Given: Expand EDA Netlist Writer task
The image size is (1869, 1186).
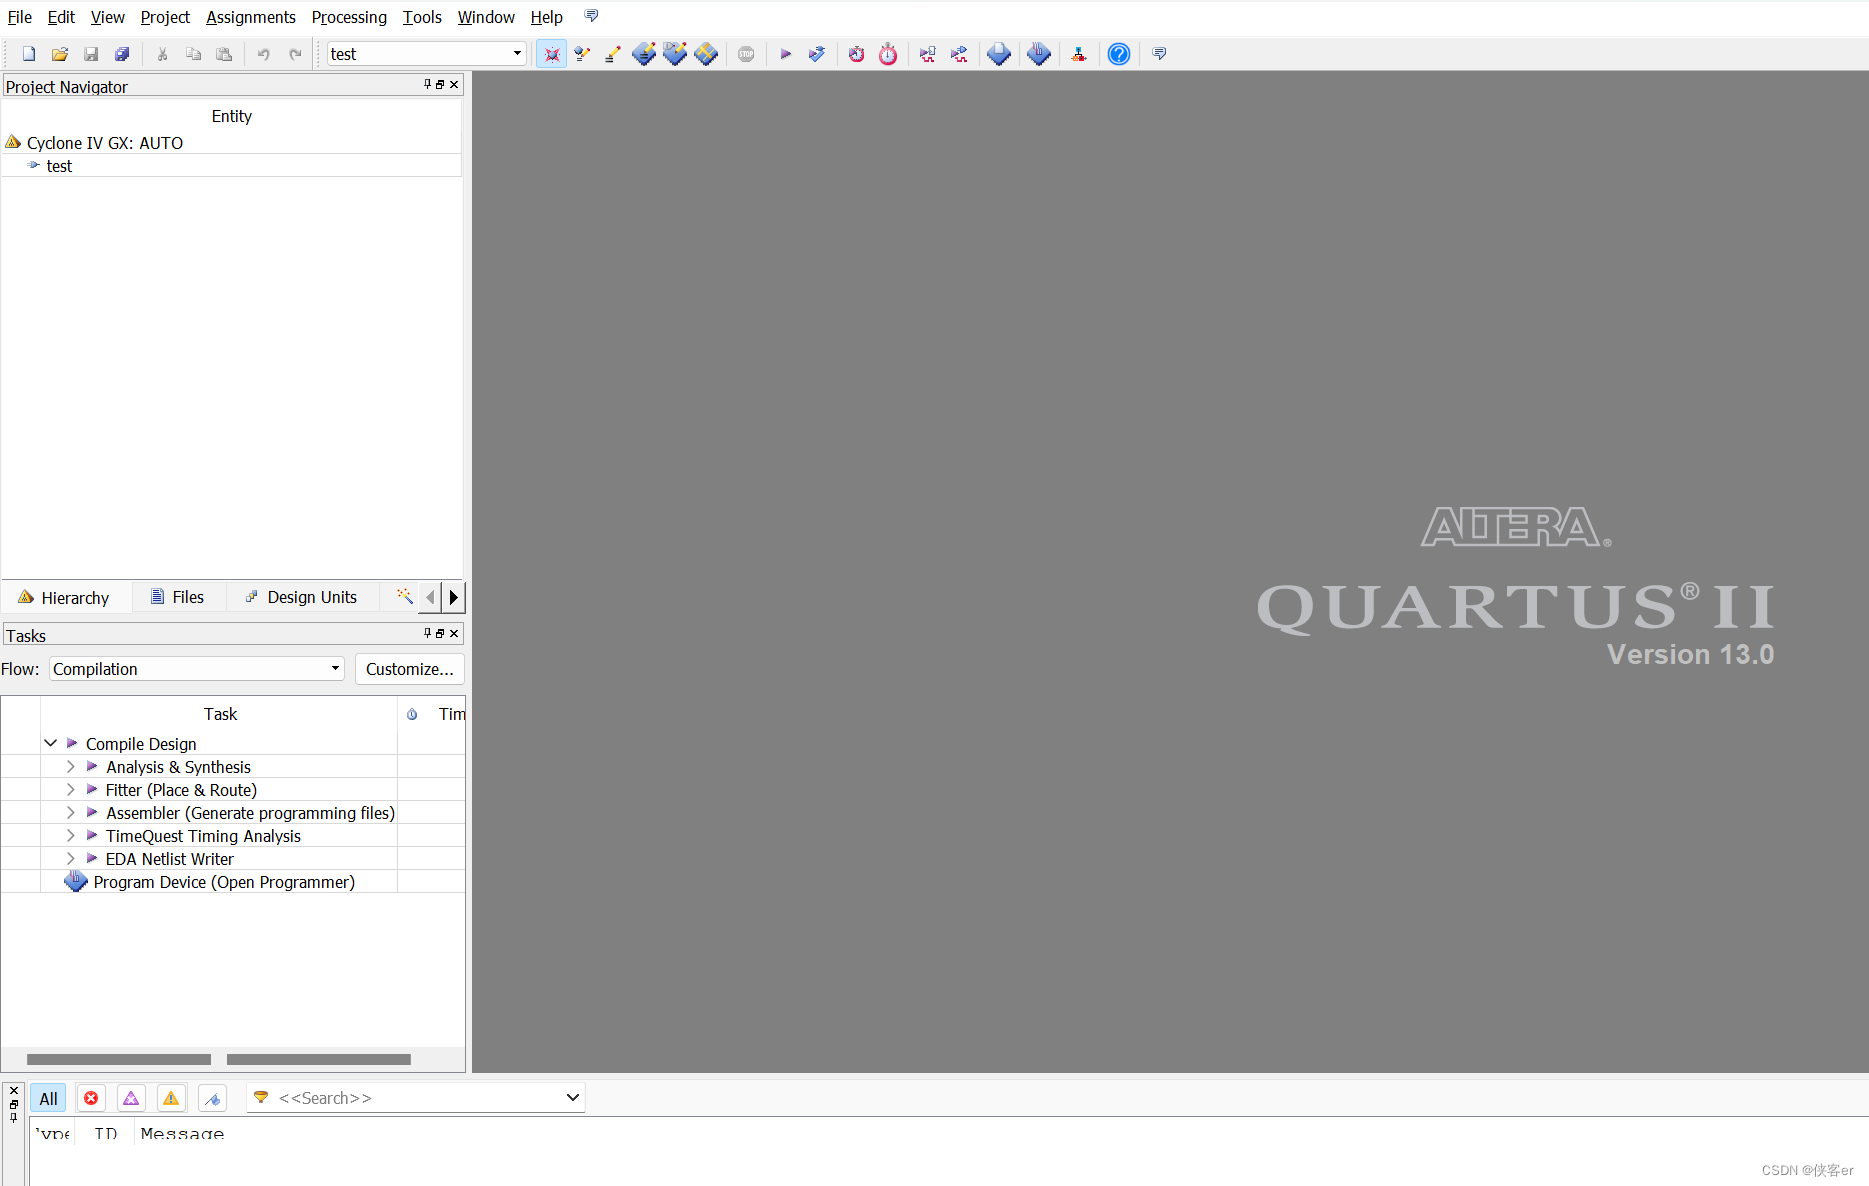Looking at the screenshot, I should click(x=70, y=858).
